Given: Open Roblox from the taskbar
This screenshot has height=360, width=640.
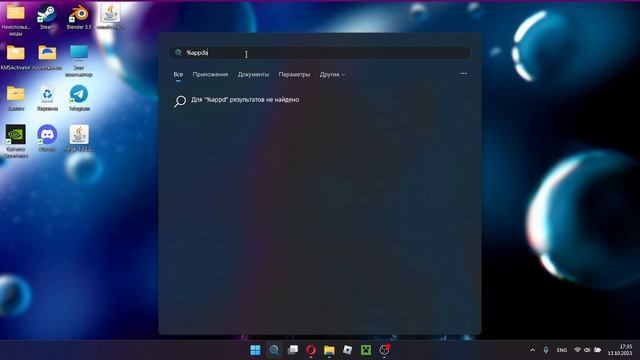Looking at the screenshot, I should 347,350.
